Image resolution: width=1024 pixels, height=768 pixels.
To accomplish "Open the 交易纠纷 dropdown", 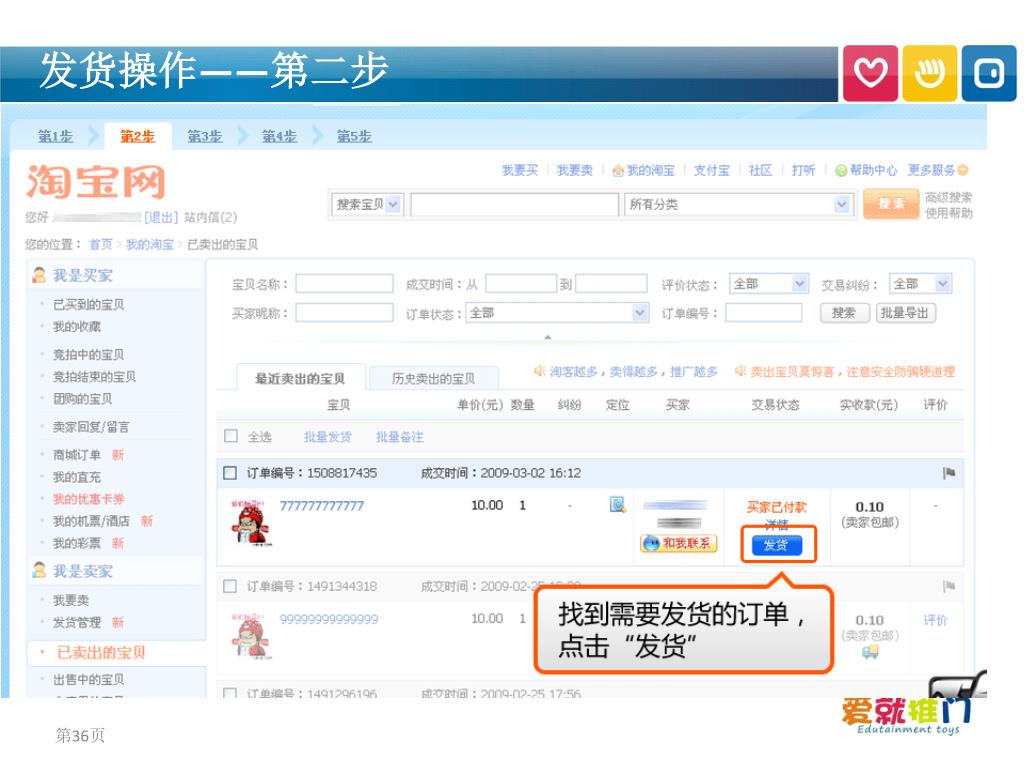I will click(x=920, y=283).
